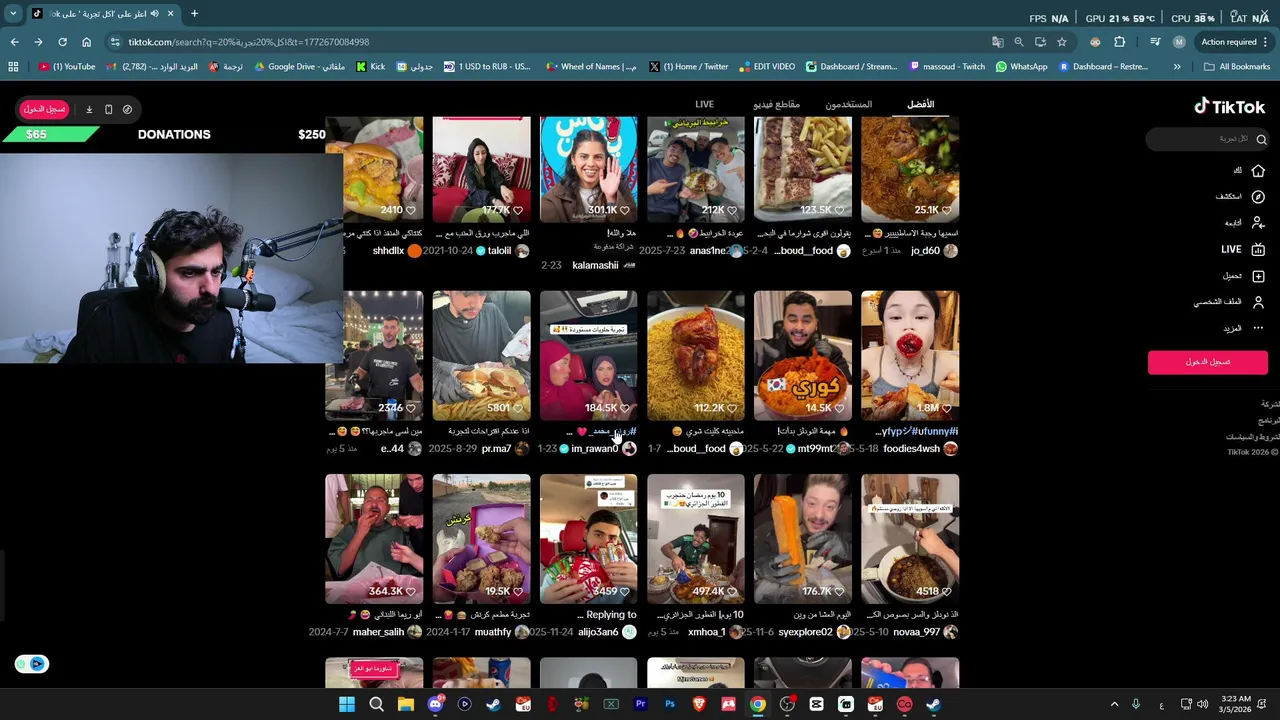Click the zoom magnifier icon in address bar

pos(1018,42)
